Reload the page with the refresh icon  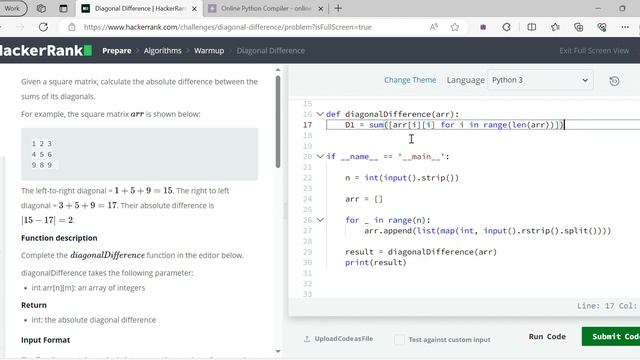pyautogui.click(x=43, y=27)
